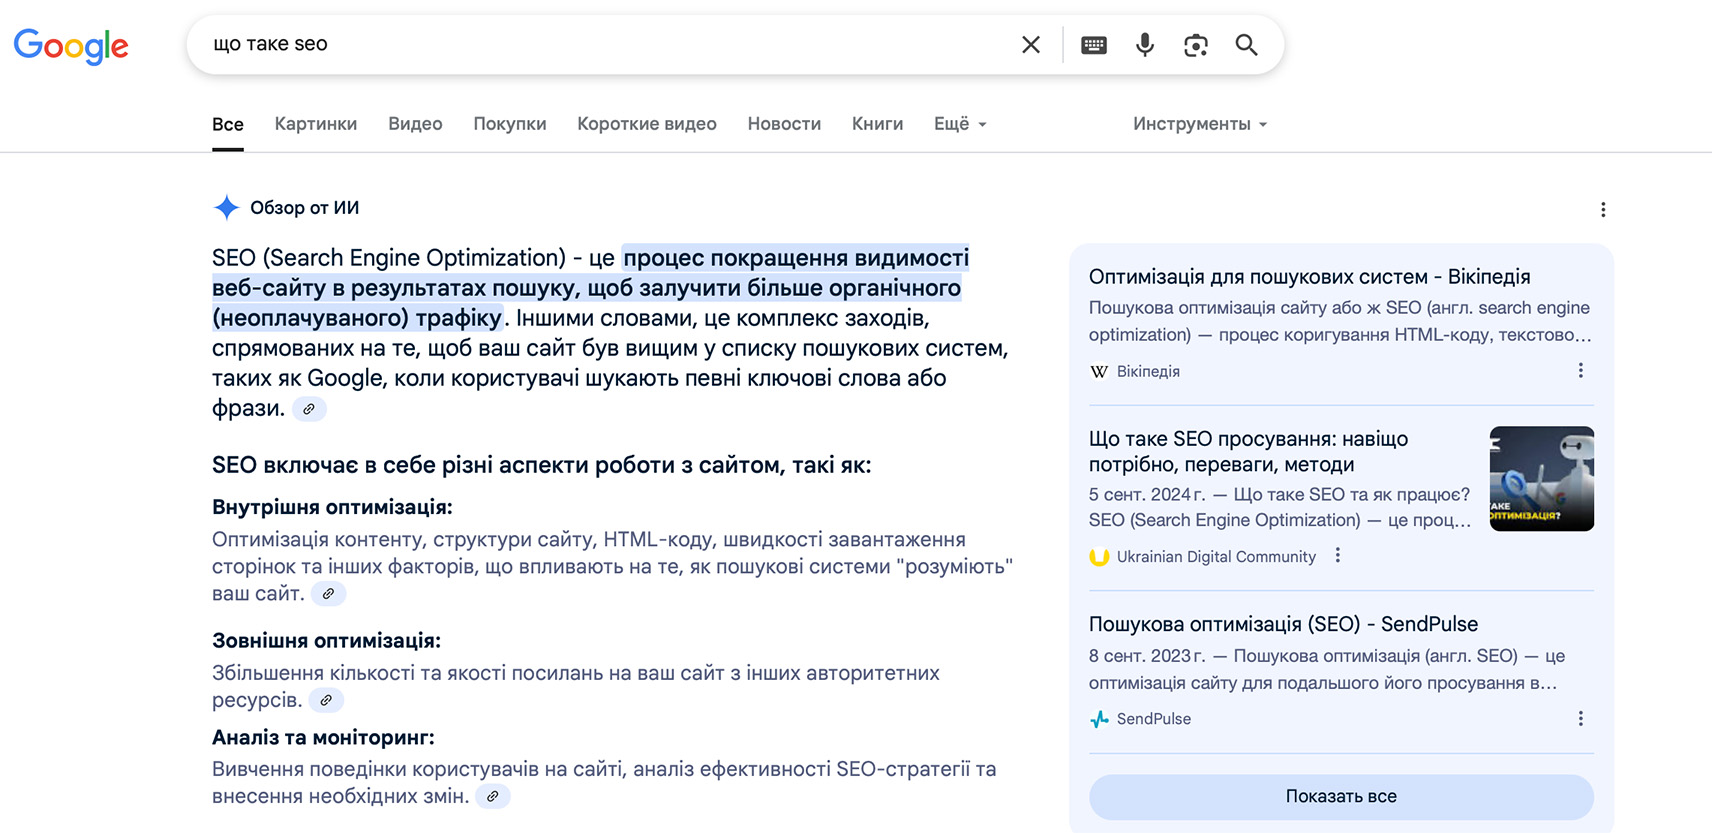The image size is (1712, 833).
Task: Start voice search with microphone icon
Action: tap(1145, 44)
